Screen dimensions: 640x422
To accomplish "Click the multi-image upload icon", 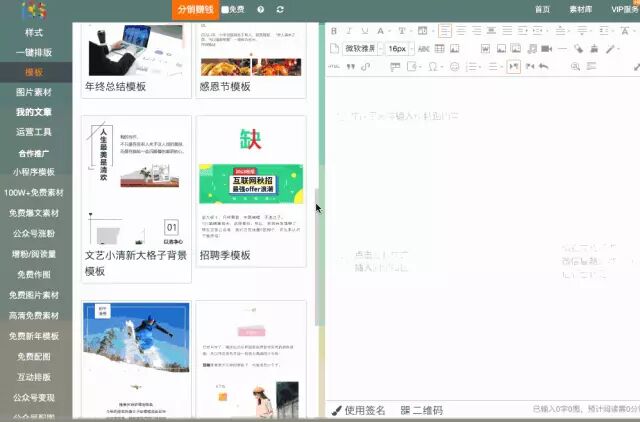I will [x=516, y=49].
